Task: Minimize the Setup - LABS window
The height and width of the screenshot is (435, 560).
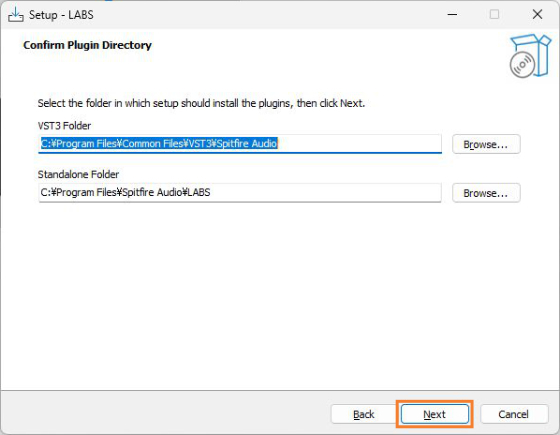Action: click(x=452, y=15)
